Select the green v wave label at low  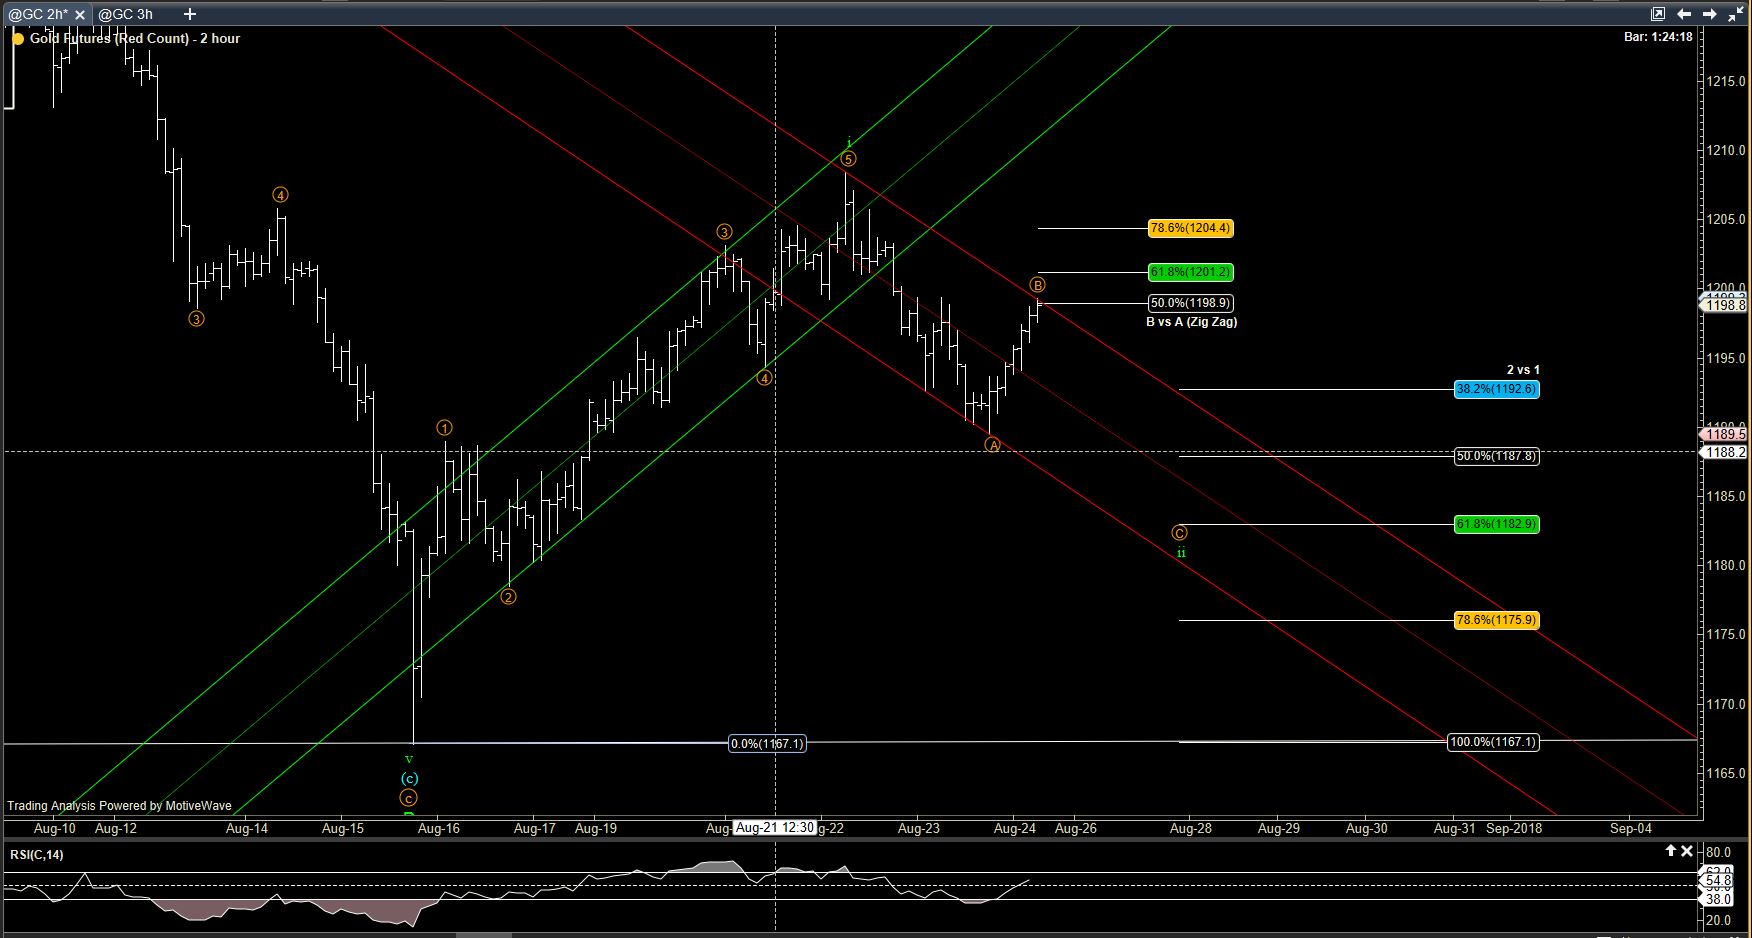coord(408,760)
